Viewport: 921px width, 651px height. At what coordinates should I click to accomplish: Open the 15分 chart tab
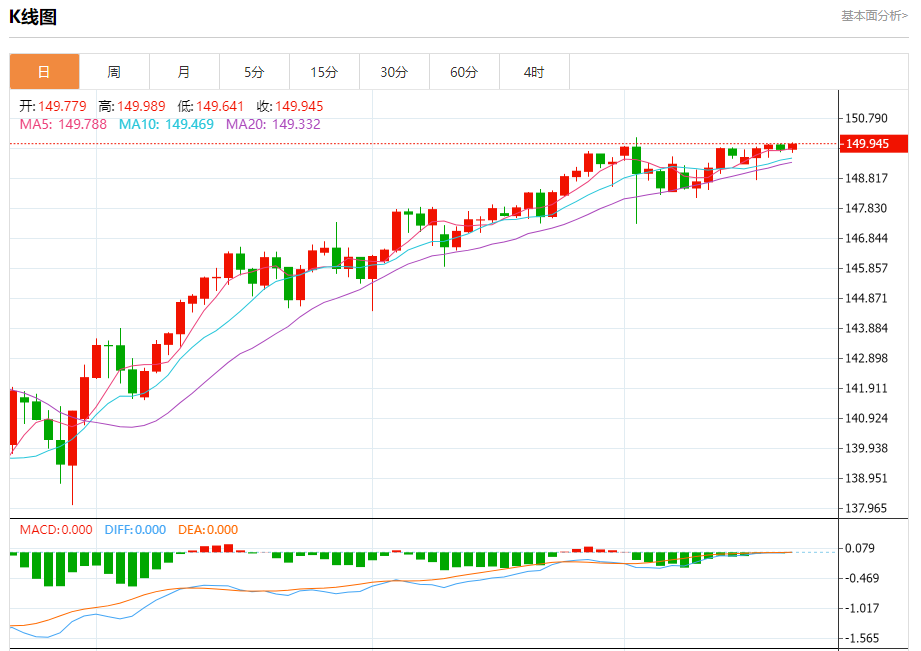coord(324,72)
